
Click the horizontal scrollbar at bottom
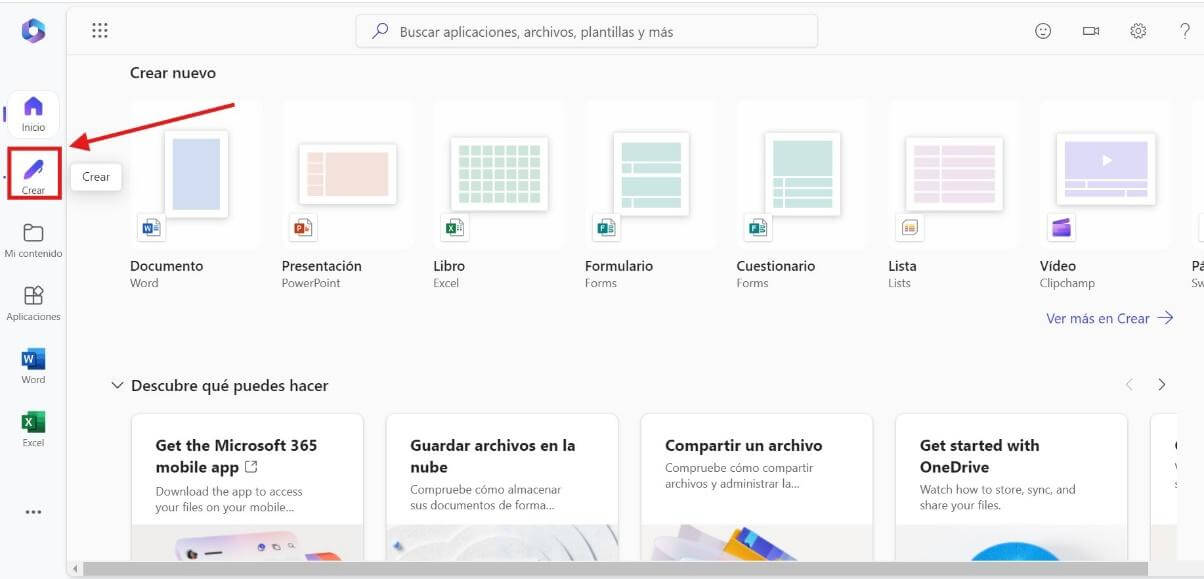pos(615,569)
